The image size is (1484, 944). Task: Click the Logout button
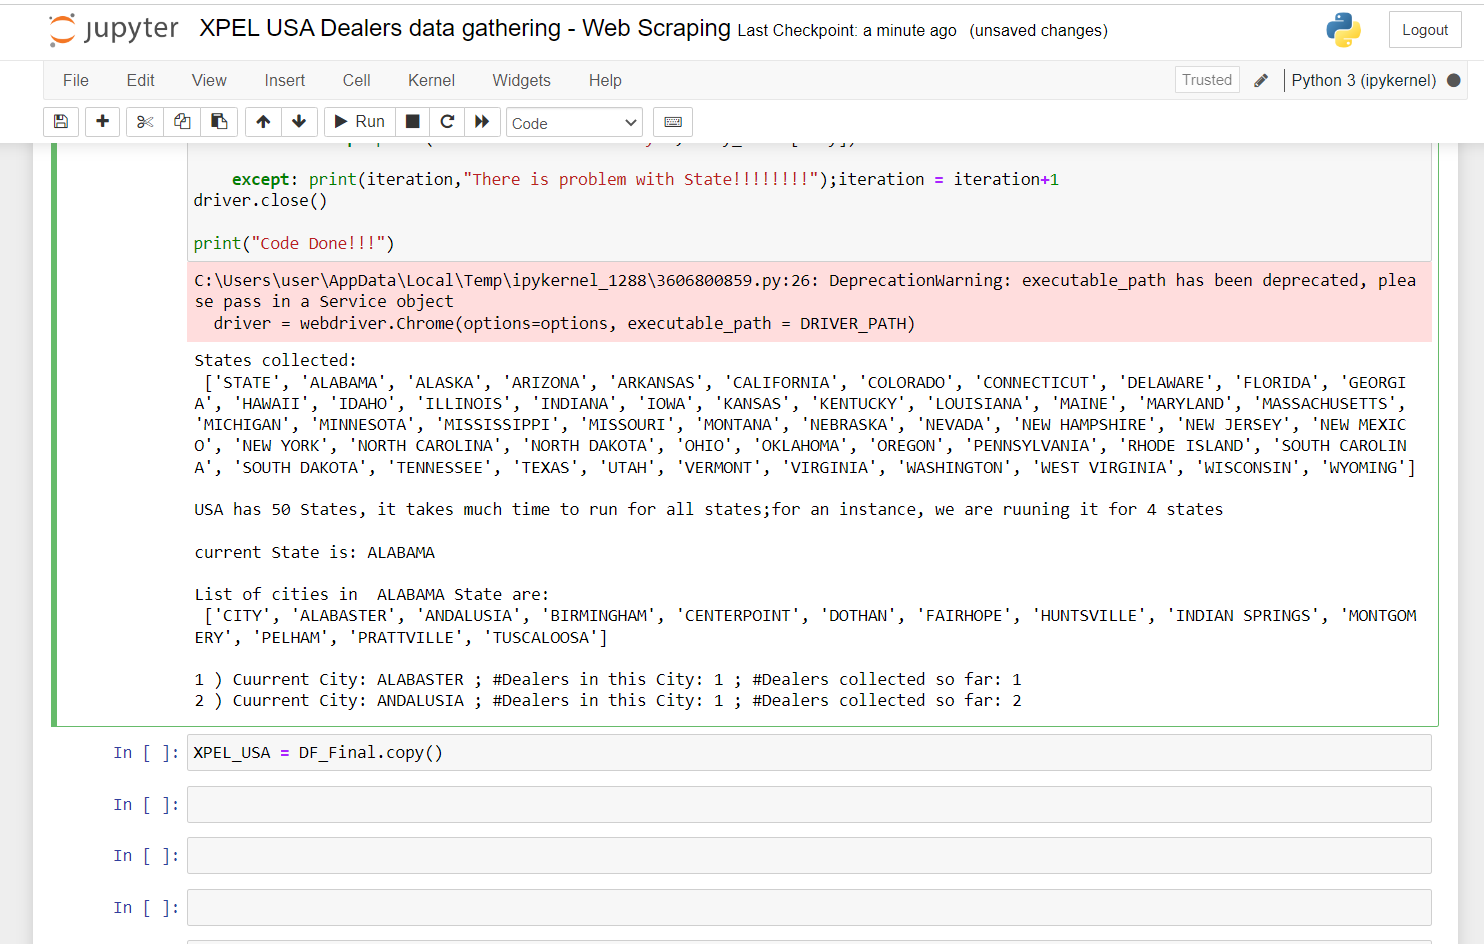coord(1425,30)
